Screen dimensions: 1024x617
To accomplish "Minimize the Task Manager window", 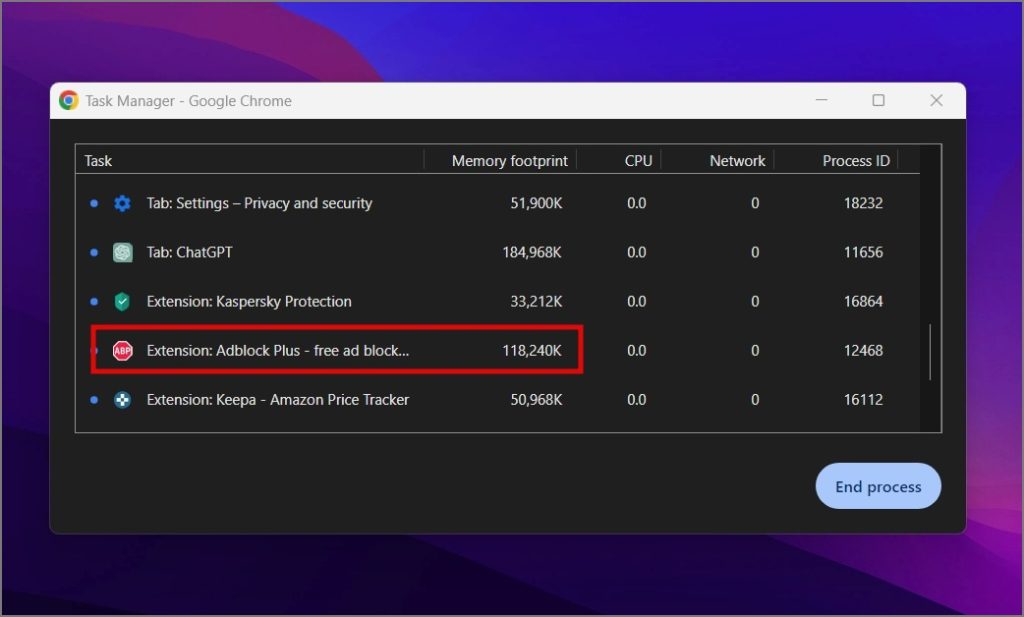I will [x=822, y=100].
